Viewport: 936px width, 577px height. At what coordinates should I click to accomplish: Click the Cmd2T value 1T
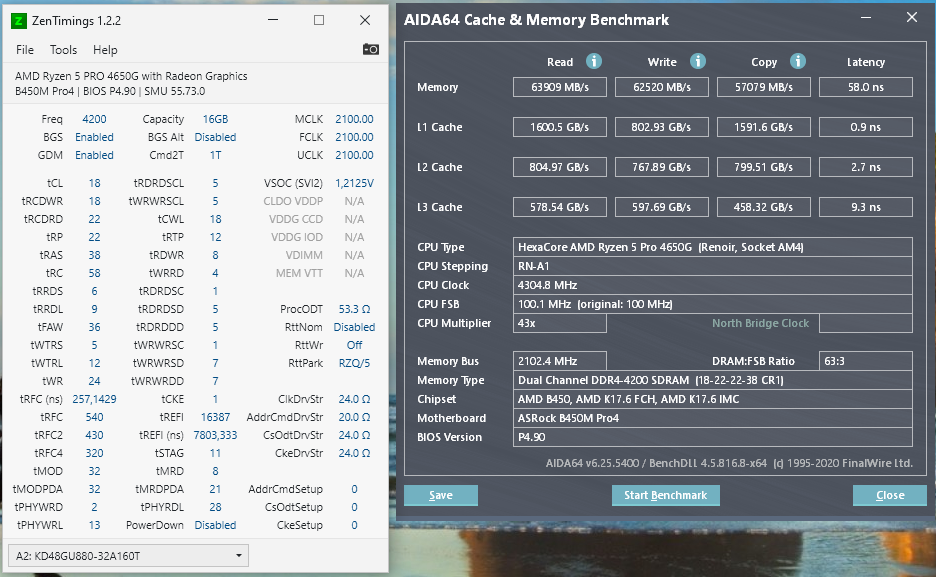pos(215,155)
